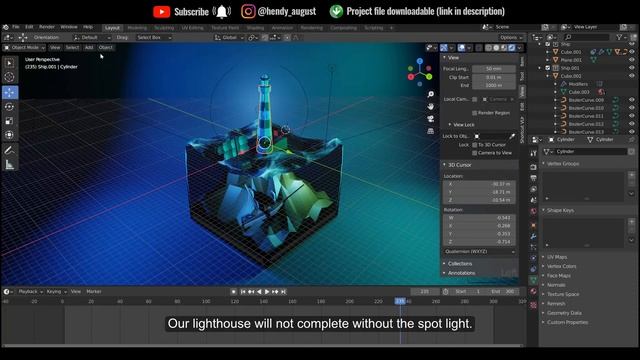Select the 3D Cursor tool

point(9,77)
